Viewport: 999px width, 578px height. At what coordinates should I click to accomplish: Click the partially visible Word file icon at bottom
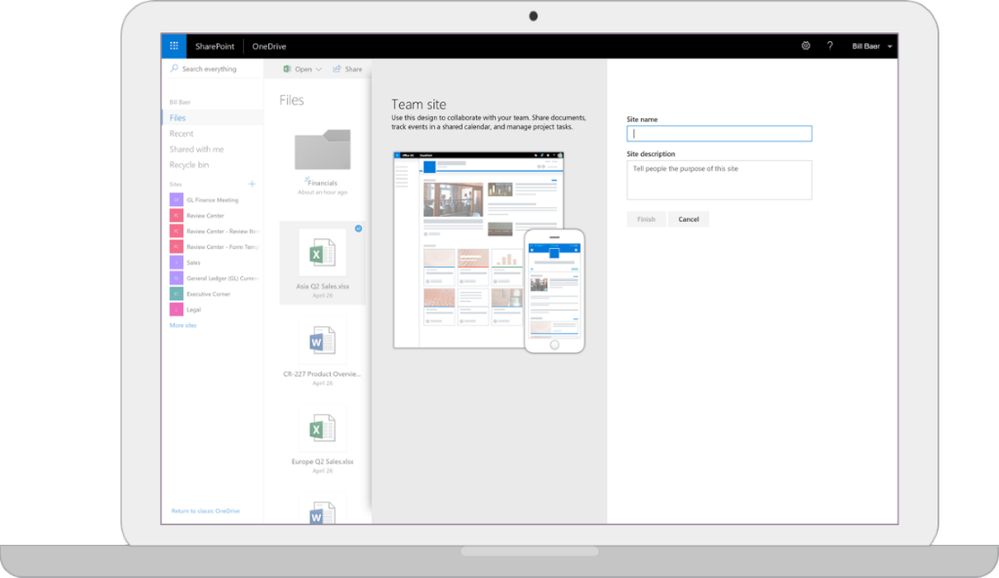pyautogui.click(x=322, y=512)
